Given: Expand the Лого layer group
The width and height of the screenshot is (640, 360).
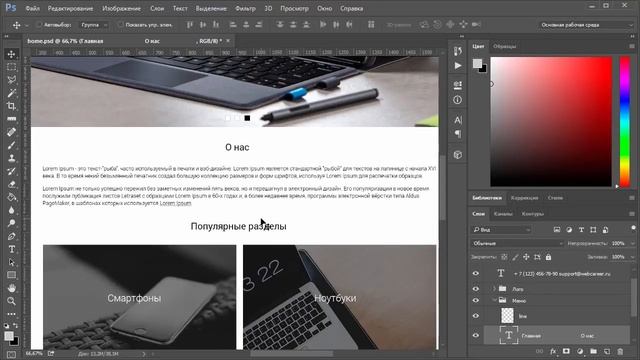Looking at the screenshot, I should 494,289.
